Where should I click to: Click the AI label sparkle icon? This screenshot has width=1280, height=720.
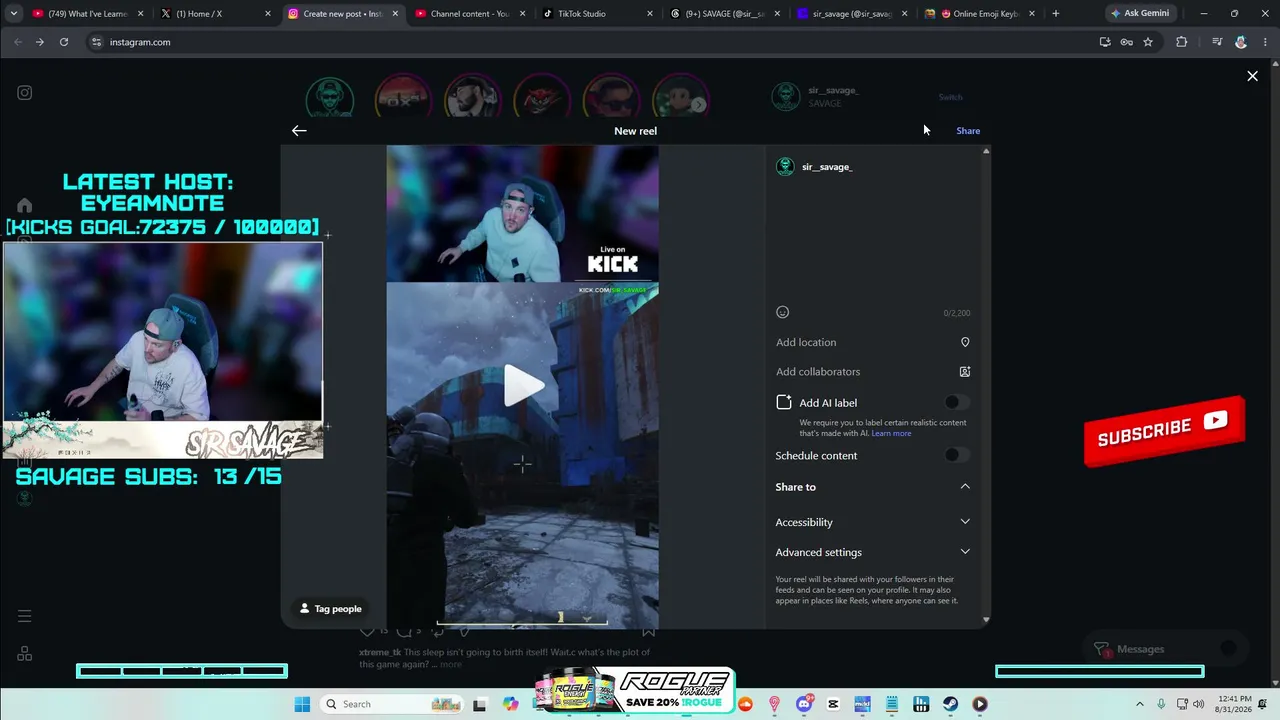coord(784,402)
